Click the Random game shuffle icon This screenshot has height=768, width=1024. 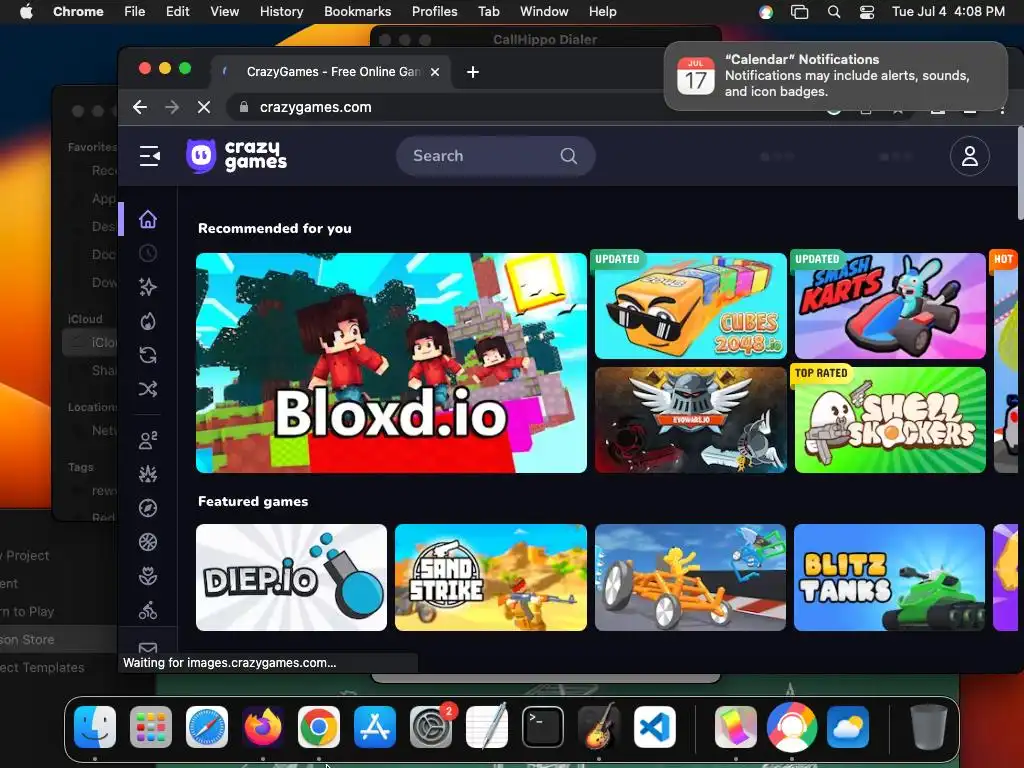coord(148,389)
